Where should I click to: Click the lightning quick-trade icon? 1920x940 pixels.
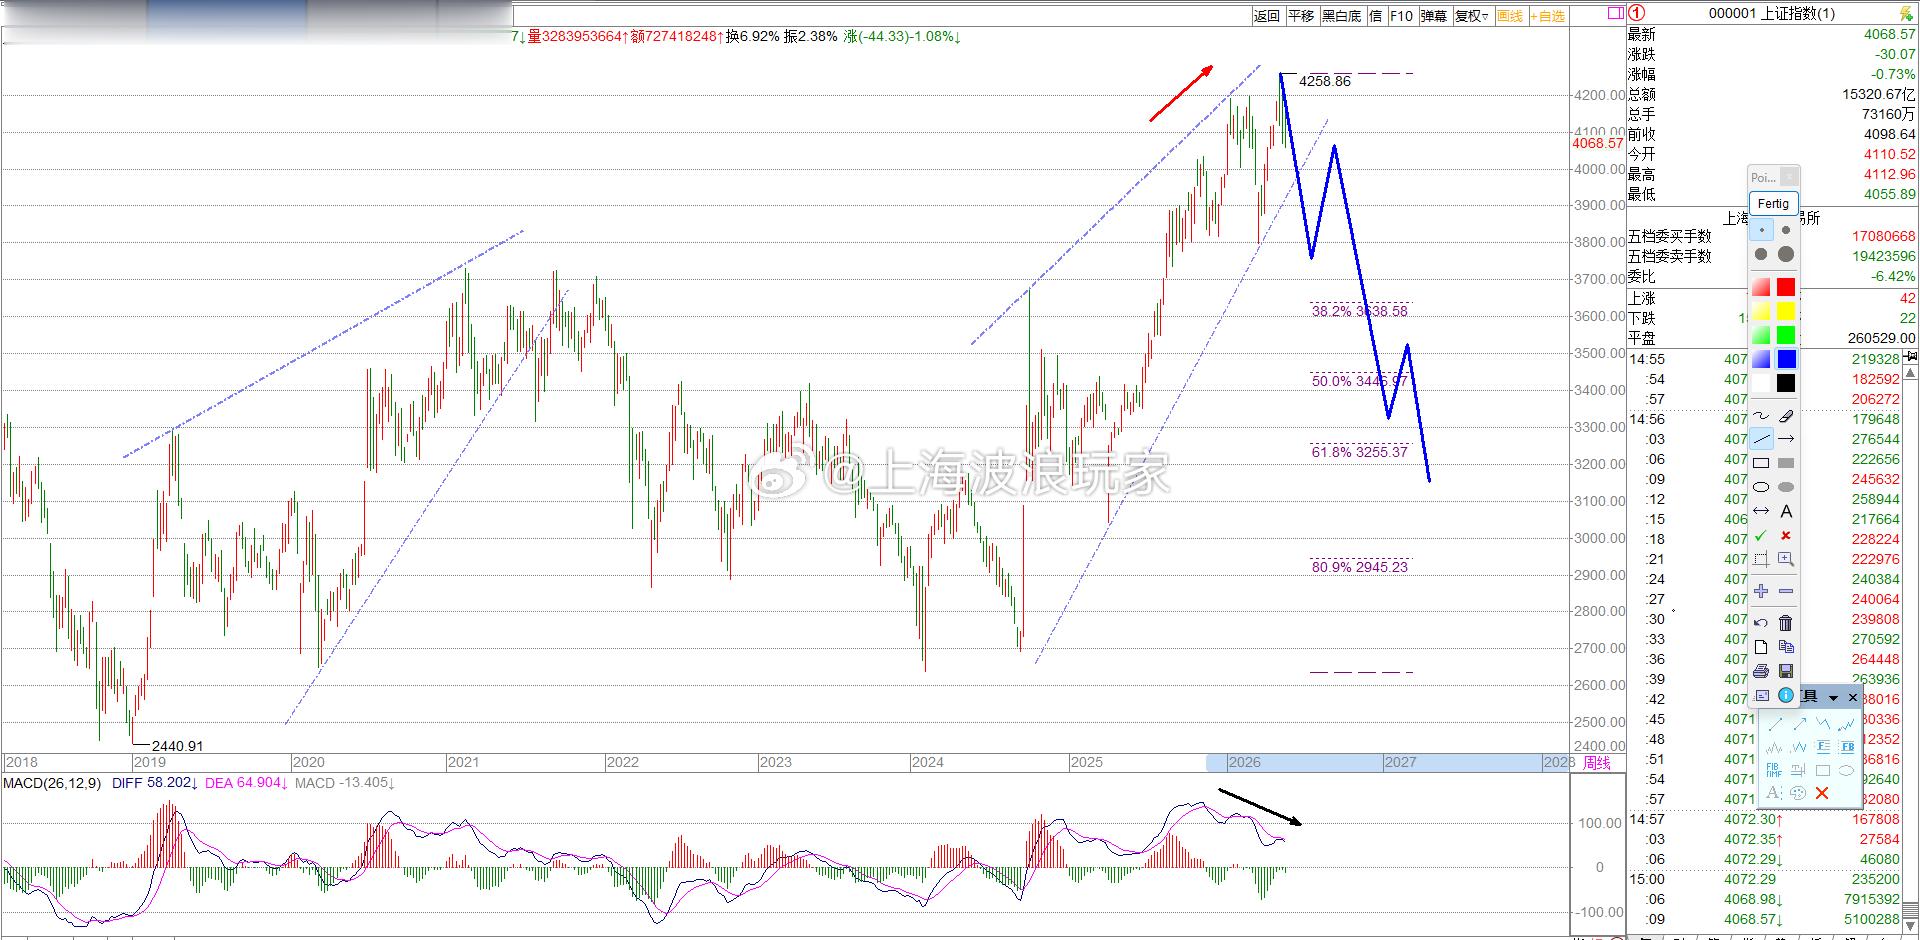(x=1907, y=13)
